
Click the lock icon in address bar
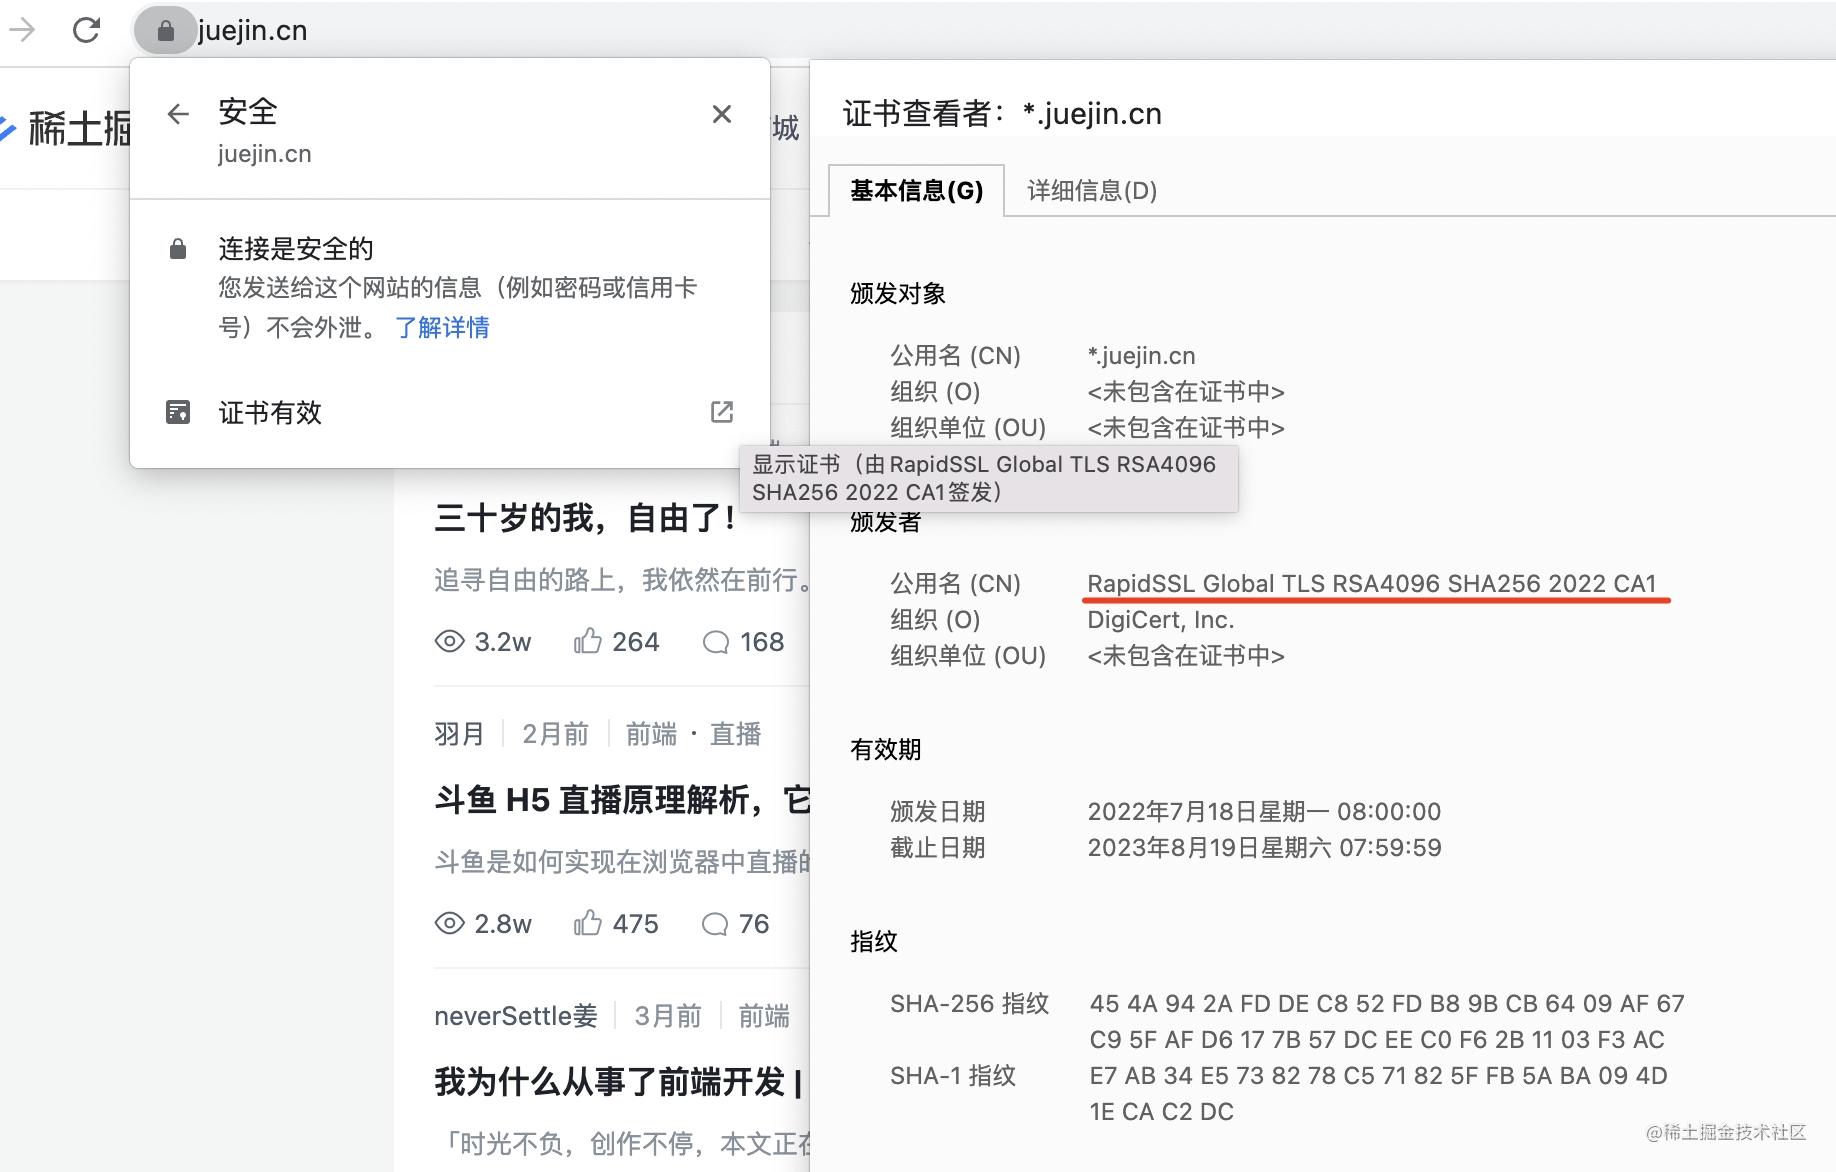(166, 31)
